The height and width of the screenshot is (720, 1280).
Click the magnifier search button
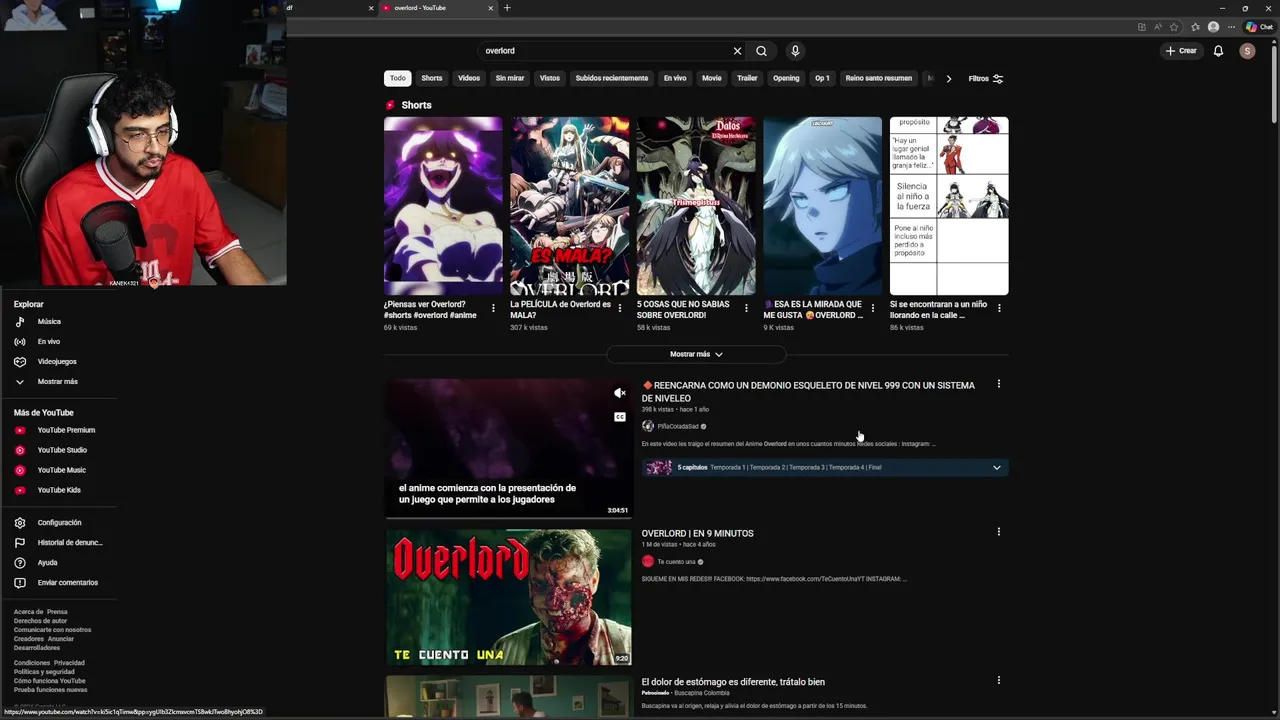click(761, 51)
